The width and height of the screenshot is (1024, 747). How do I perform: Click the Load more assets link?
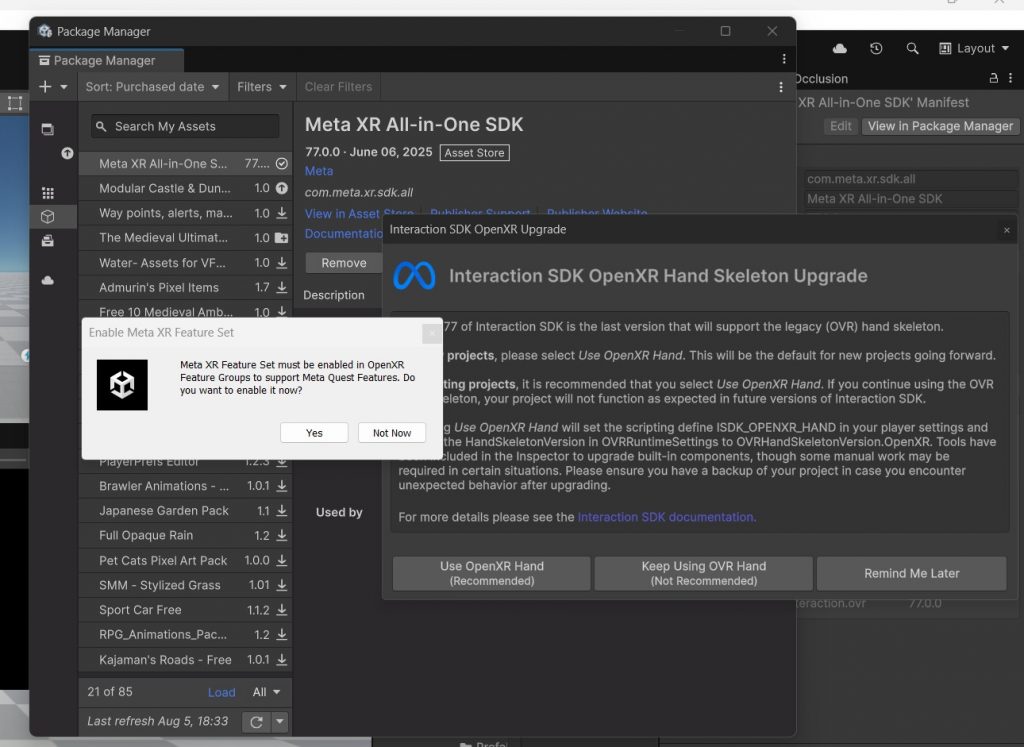[x=221, y=692]
